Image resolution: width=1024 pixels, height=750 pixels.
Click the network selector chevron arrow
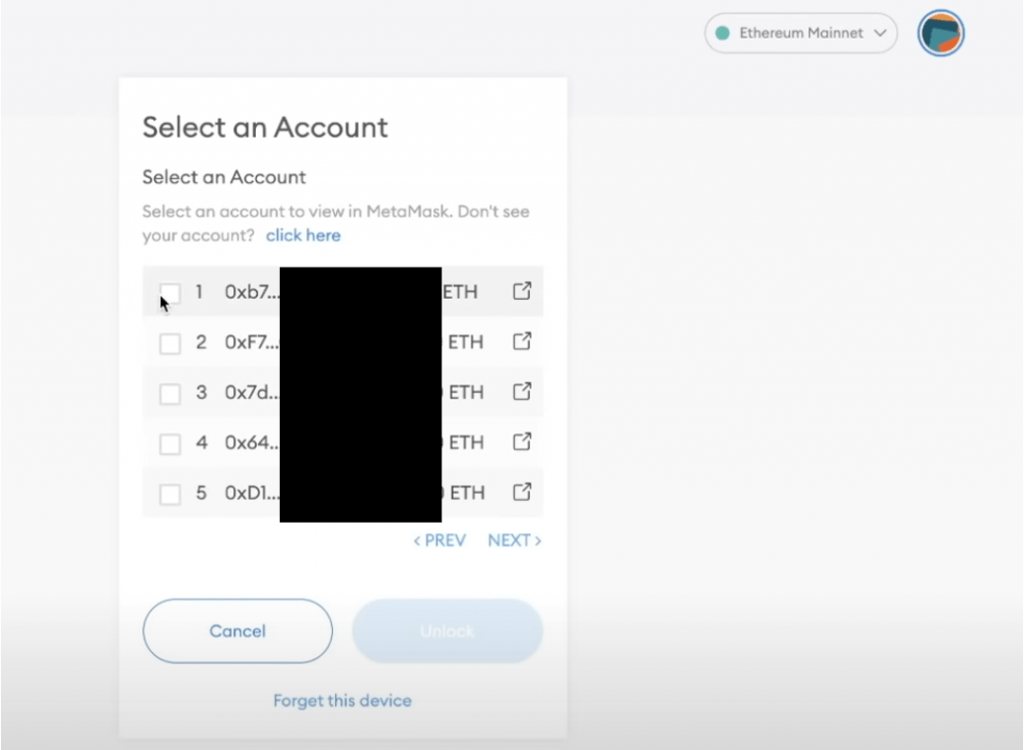coord(880,34)
